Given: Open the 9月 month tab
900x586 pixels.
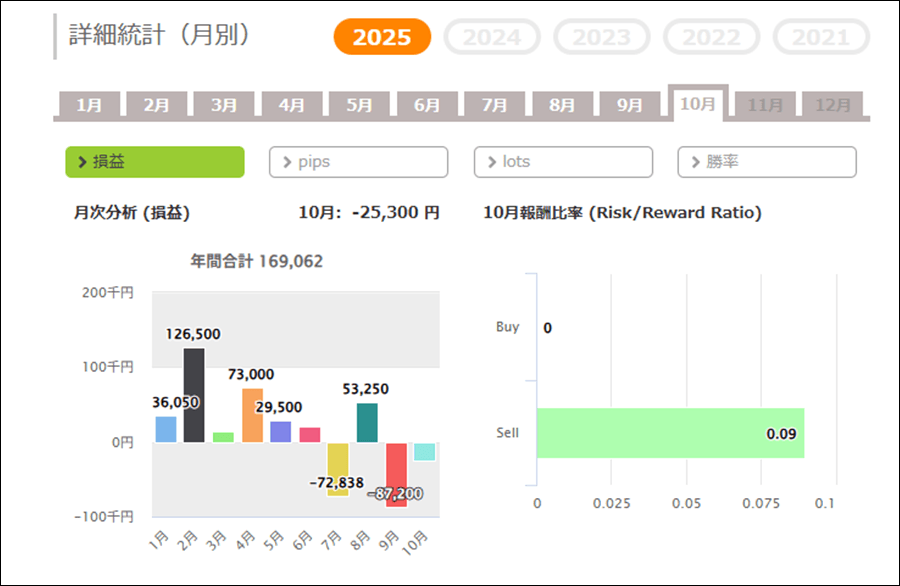Looking at the screenshot, I should pyautogui.click(x=629, y=105).
